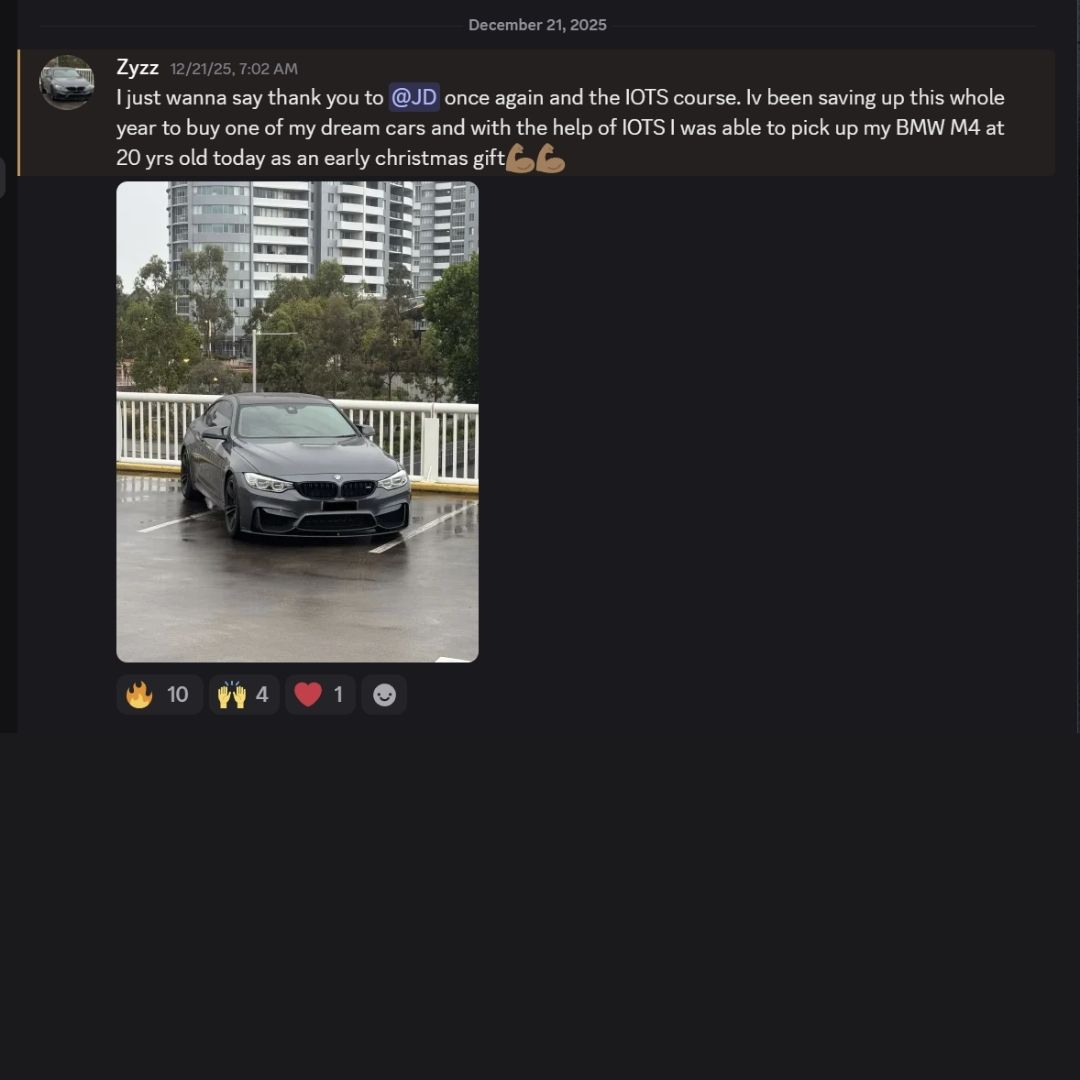Toggle the red heart reaction
The height and width of the screenshot is (1080, 1080).
320,694
